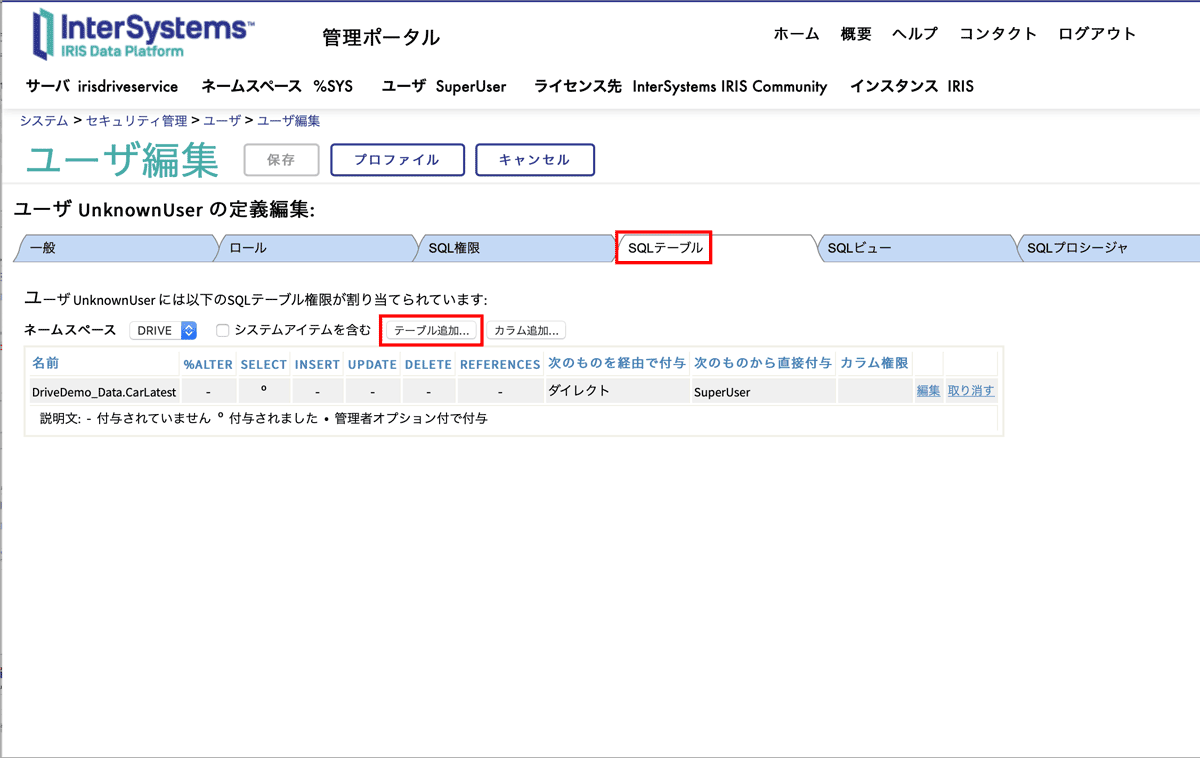Select the SQLテーブル tab
This screenshot has width=1200, height=777.
click(665, 248)
